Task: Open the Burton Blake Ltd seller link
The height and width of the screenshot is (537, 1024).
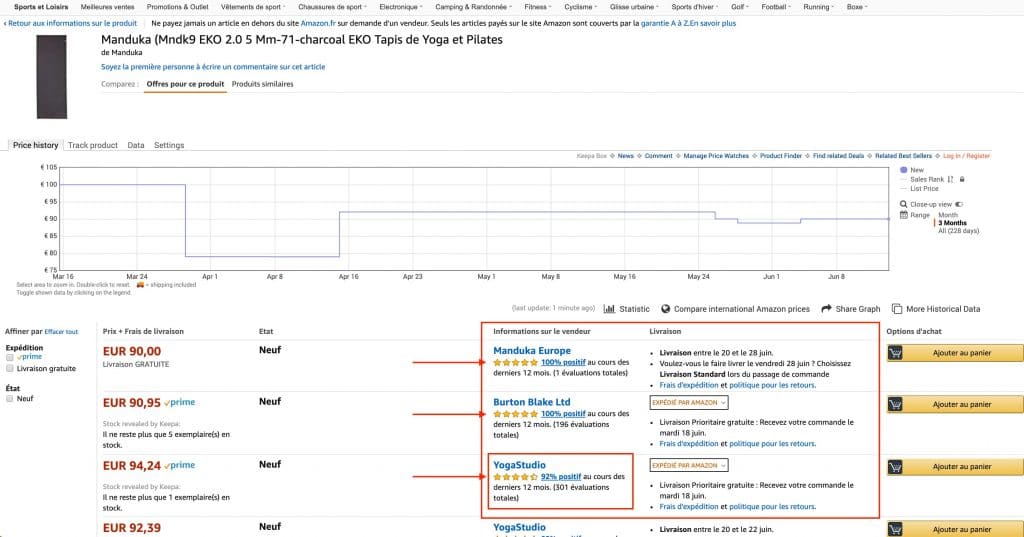Action: click(530, 402)
